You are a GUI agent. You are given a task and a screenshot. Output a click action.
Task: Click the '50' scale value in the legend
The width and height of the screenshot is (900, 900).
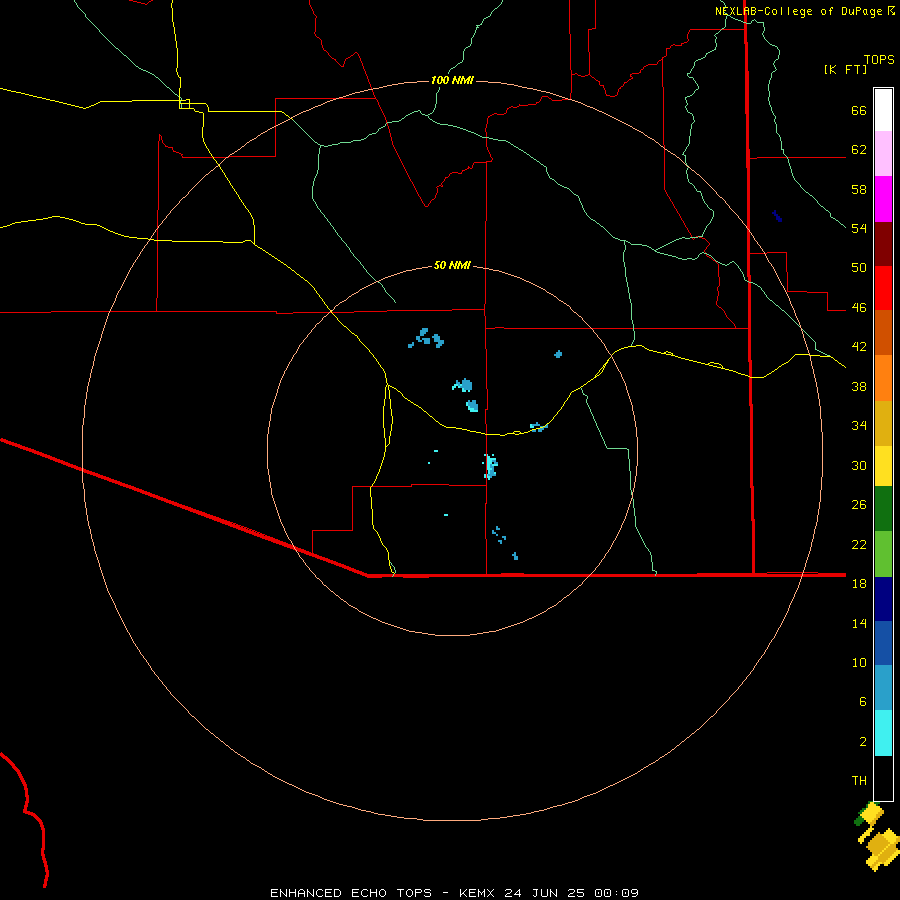pos(859,268)
